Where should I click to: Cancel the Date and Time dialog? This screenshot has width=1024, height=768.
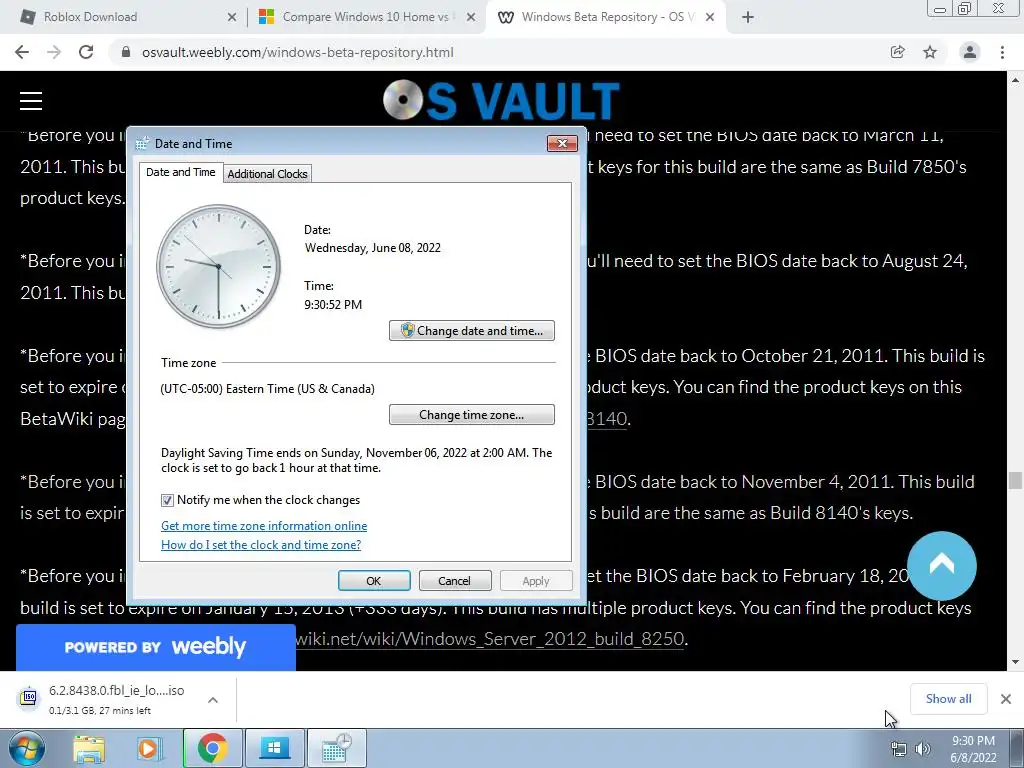click(x=455, y=581)
